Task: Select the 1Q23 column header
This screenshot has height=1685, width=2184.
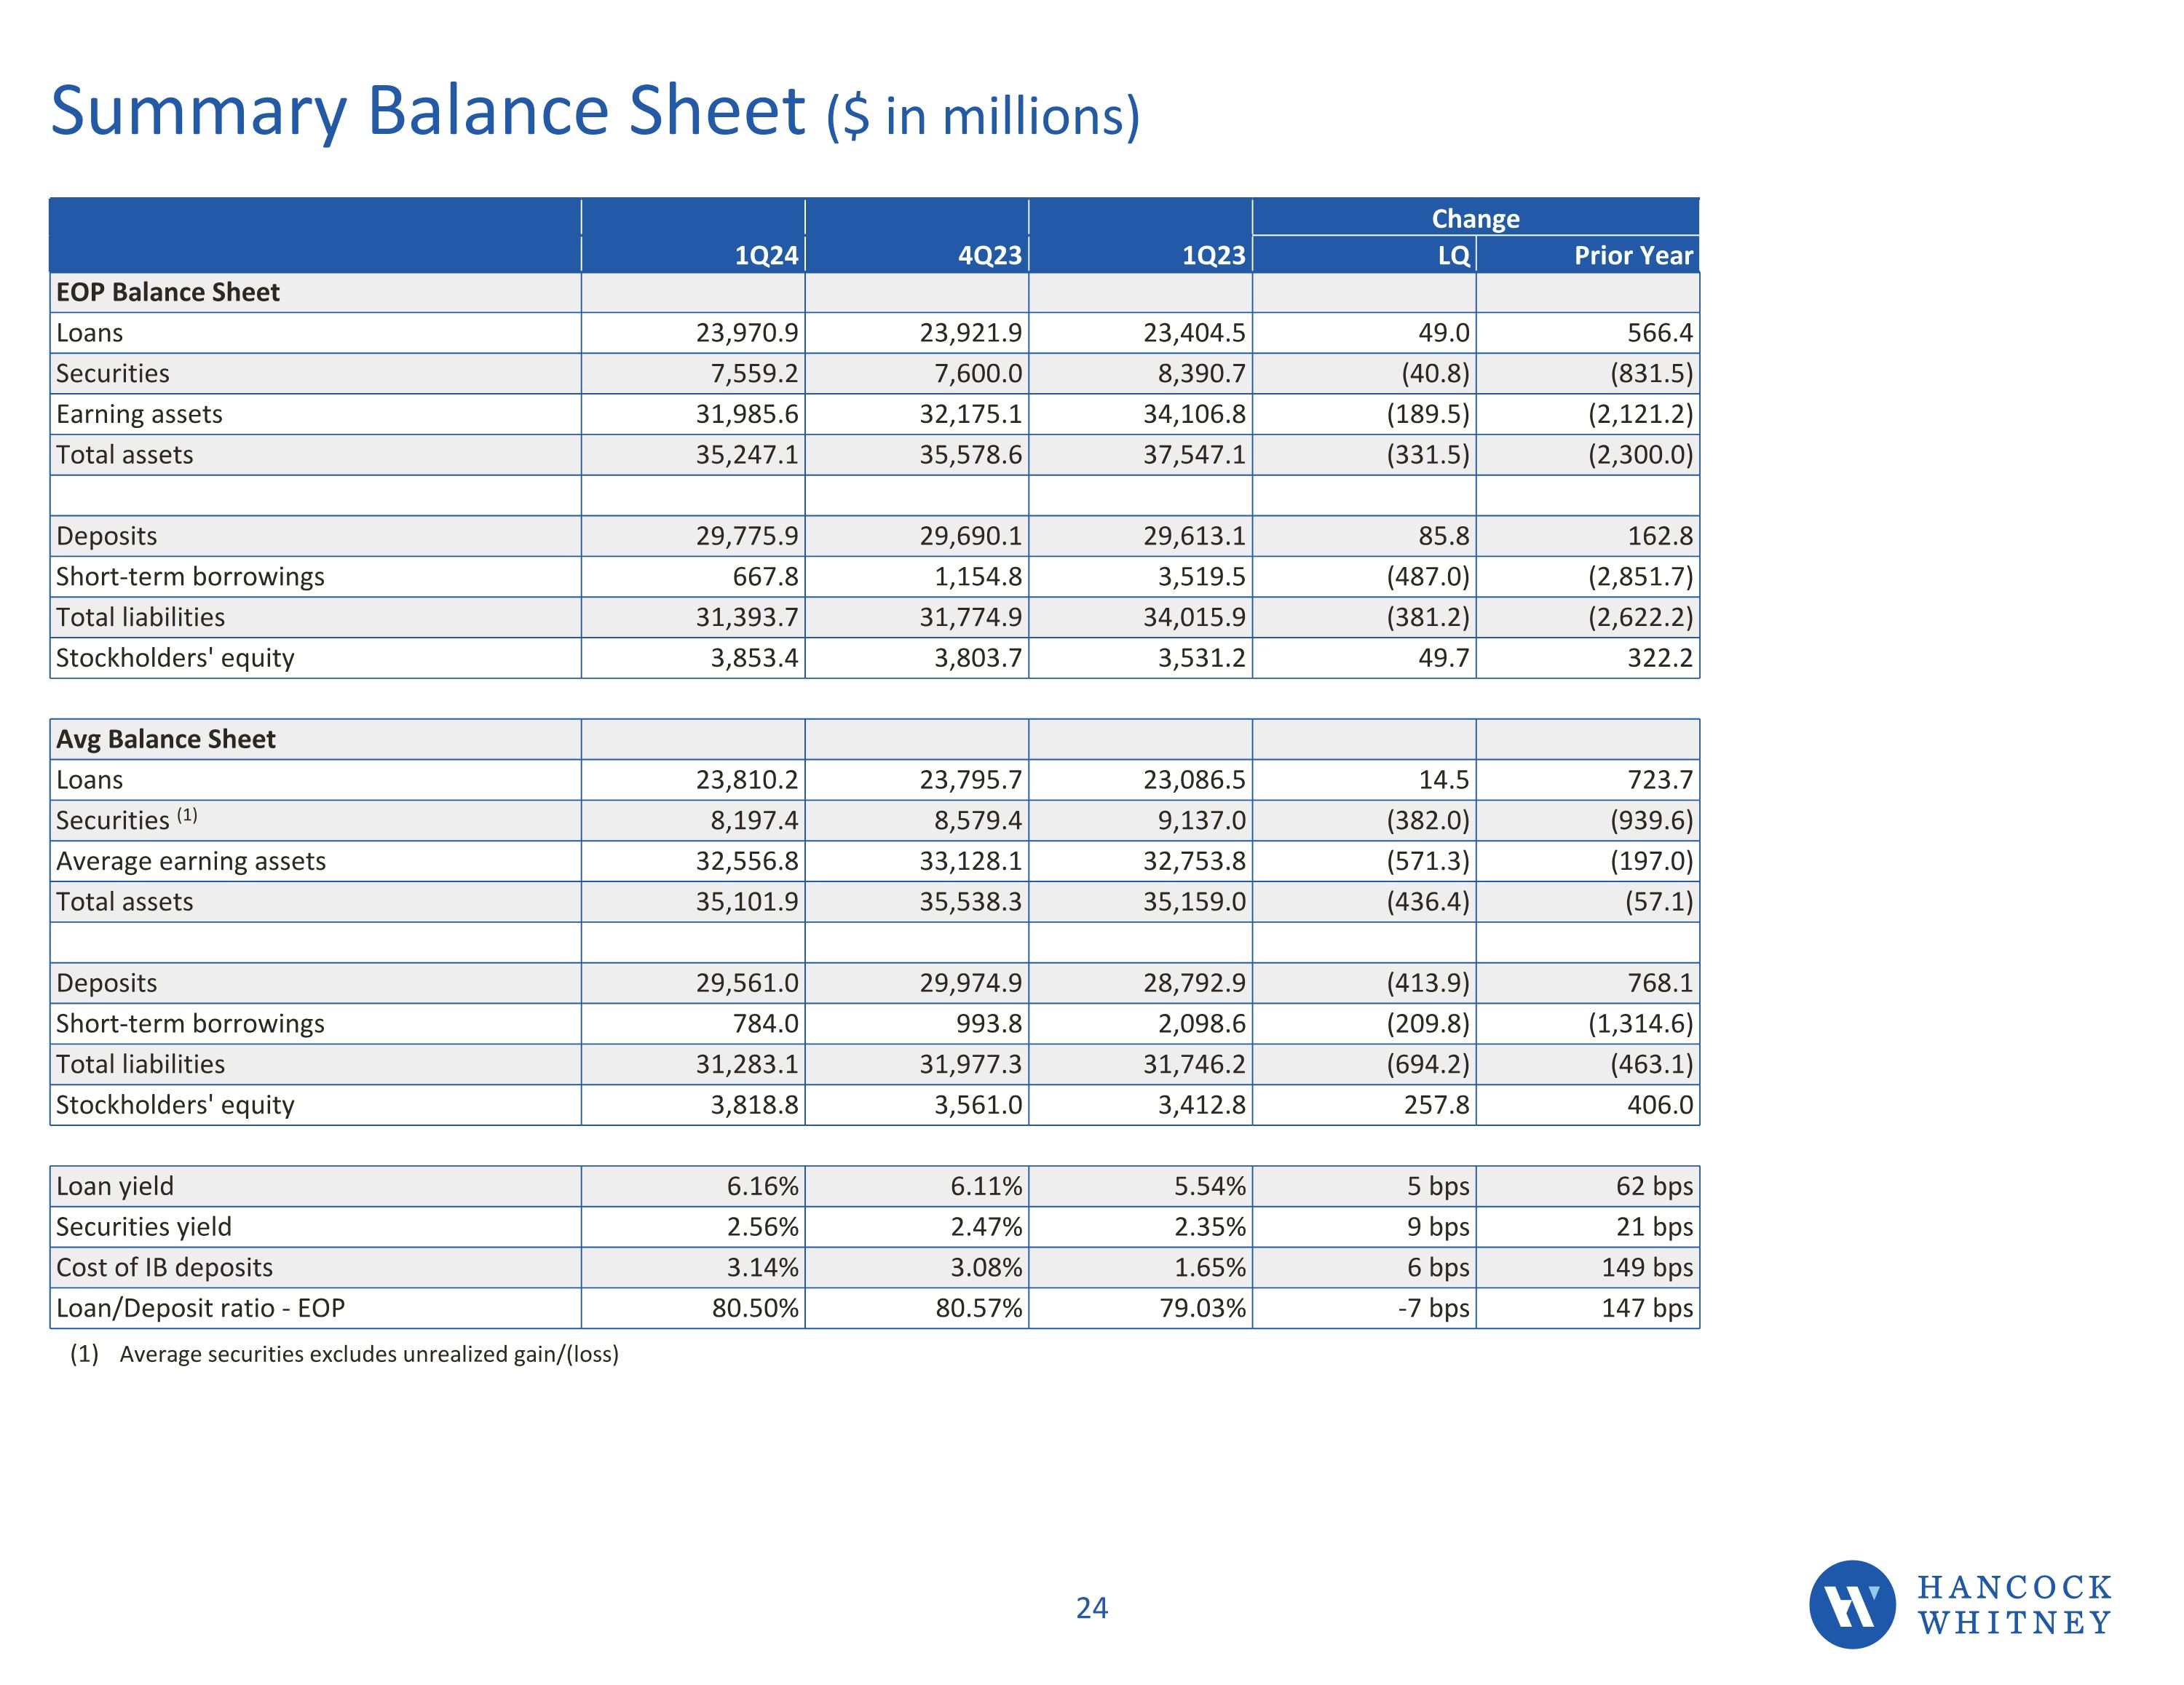Action: [1213, 256]
